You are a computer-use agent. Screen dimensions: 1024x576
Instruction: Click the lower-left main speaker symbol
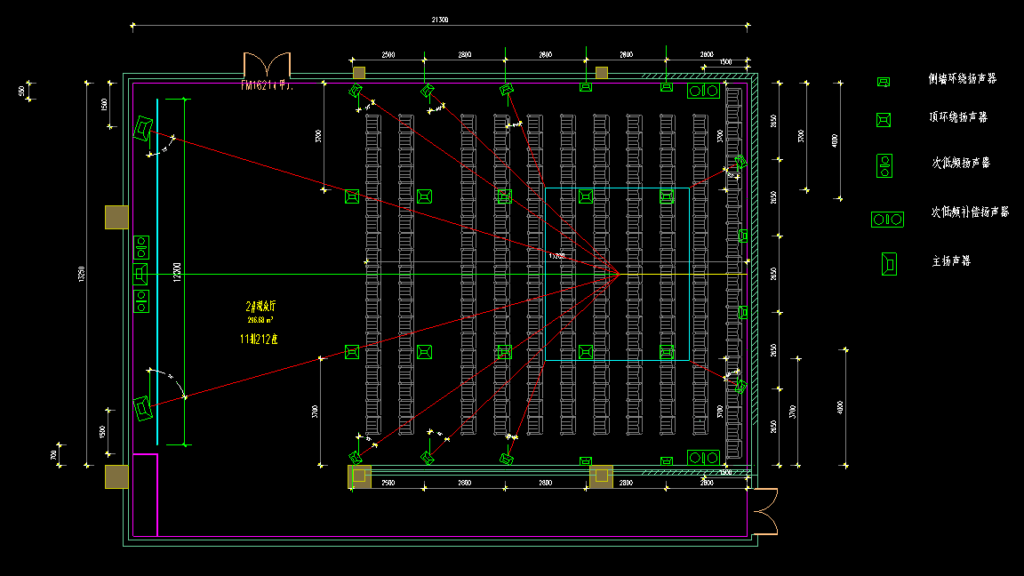[141, 409]
